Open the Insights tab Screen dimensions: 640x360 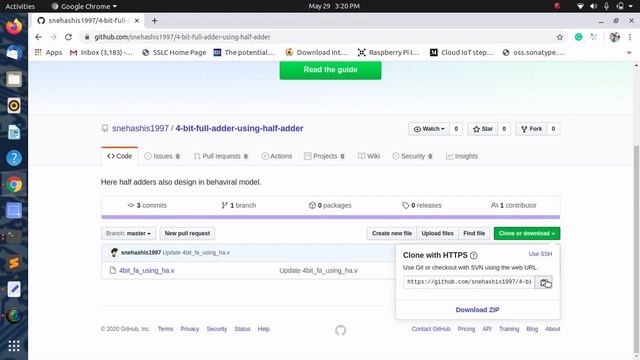click(462, 156)
